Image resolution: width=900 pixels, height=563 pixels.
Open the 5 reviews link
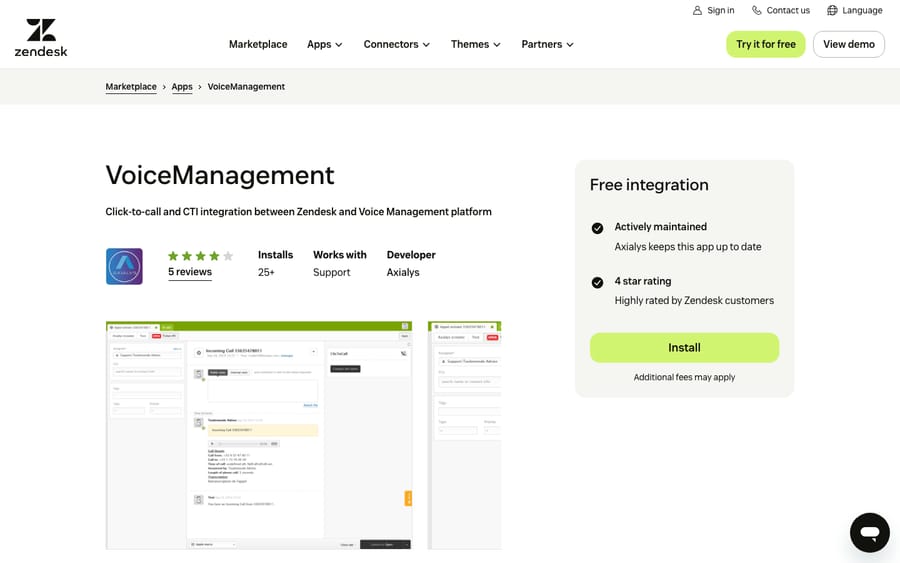190,272
